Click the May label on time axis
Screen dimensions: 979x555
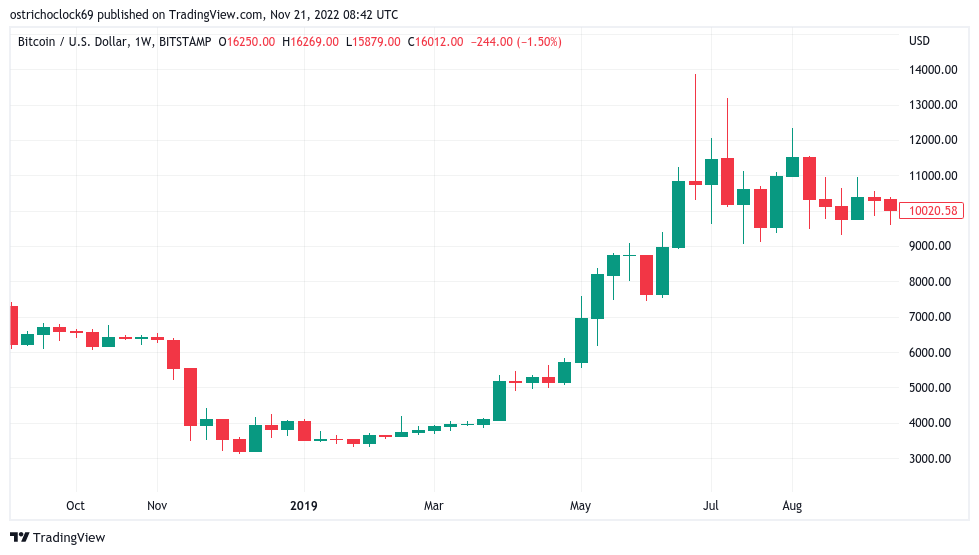pos(581,506)
